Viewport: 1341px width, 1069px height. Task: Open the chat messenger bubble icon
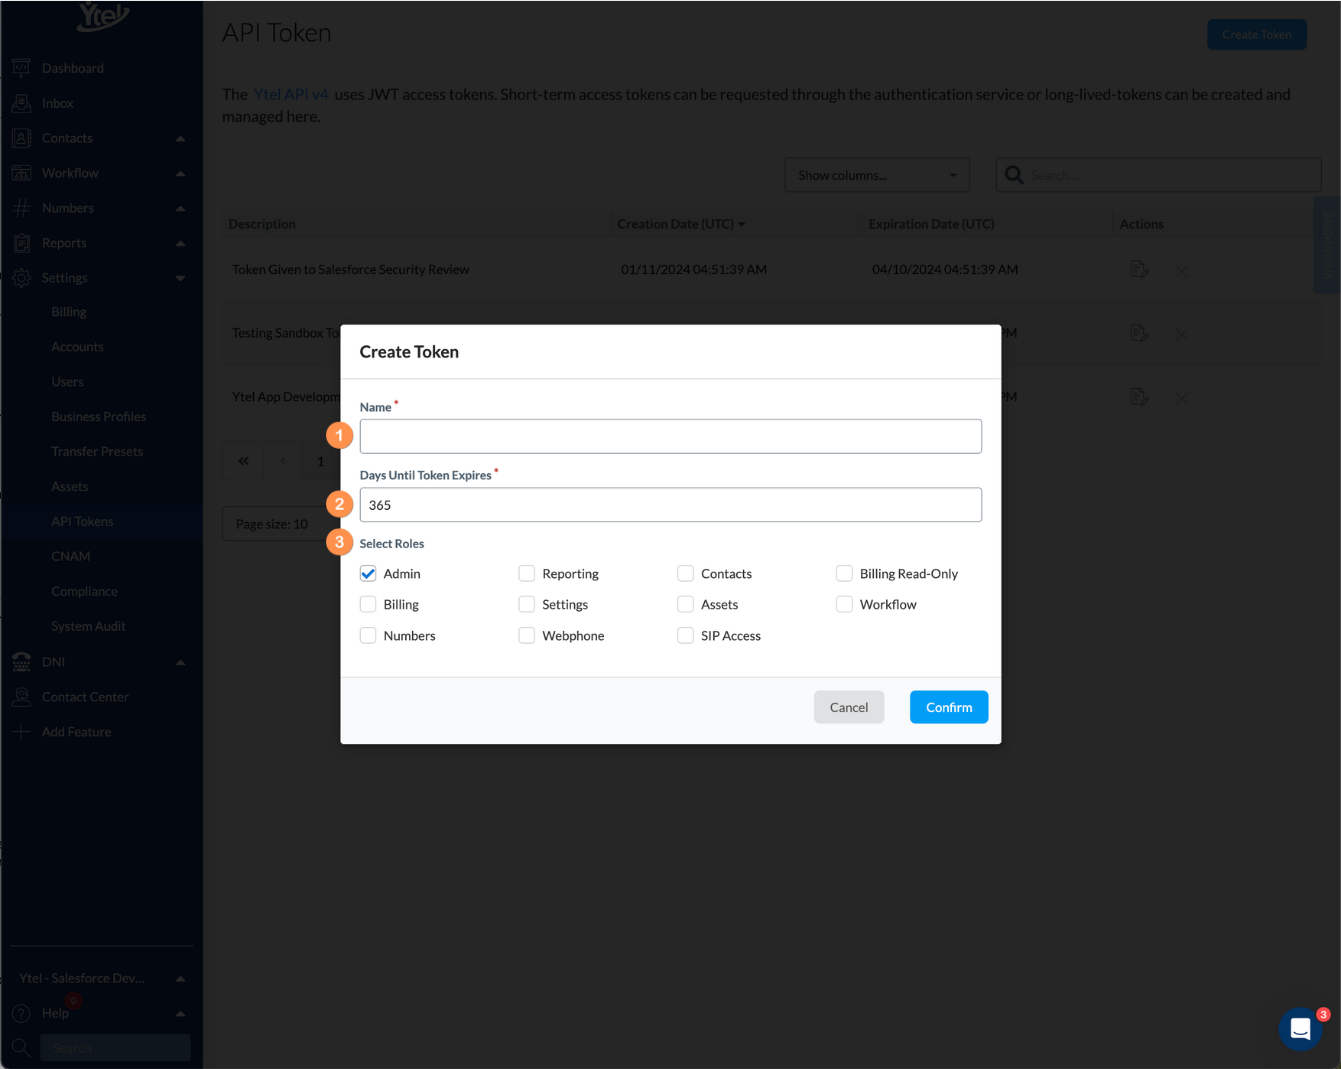[x=1300, y=1029]
